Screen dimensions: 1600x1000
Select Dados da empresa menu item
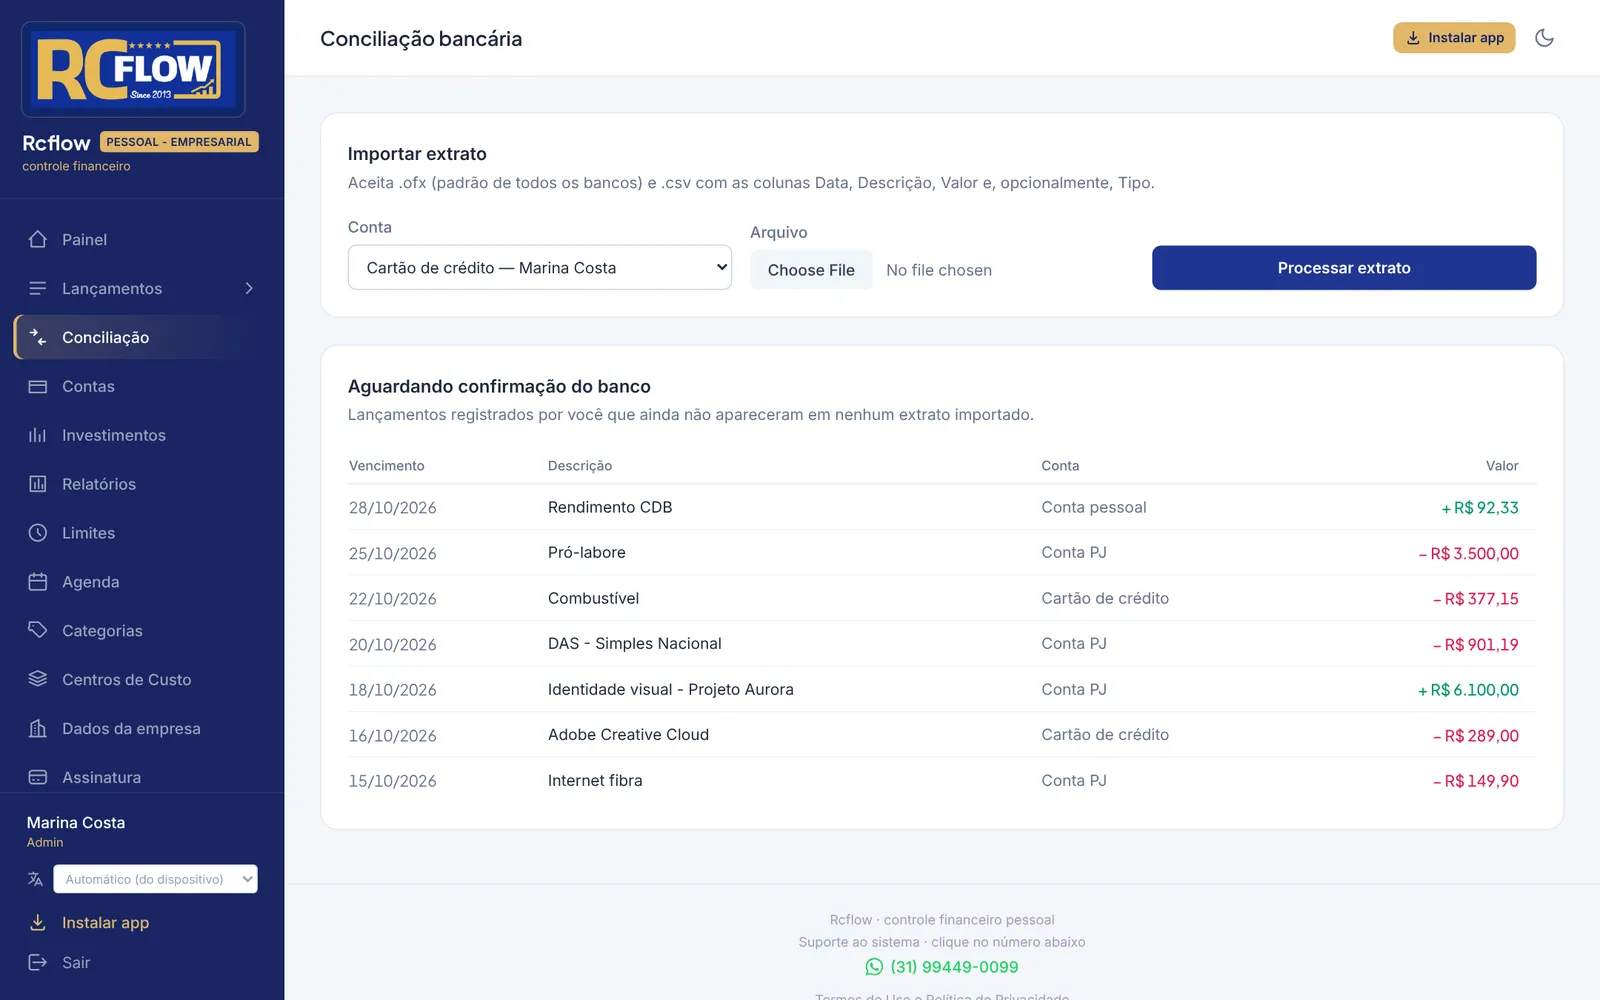point(142,729)
